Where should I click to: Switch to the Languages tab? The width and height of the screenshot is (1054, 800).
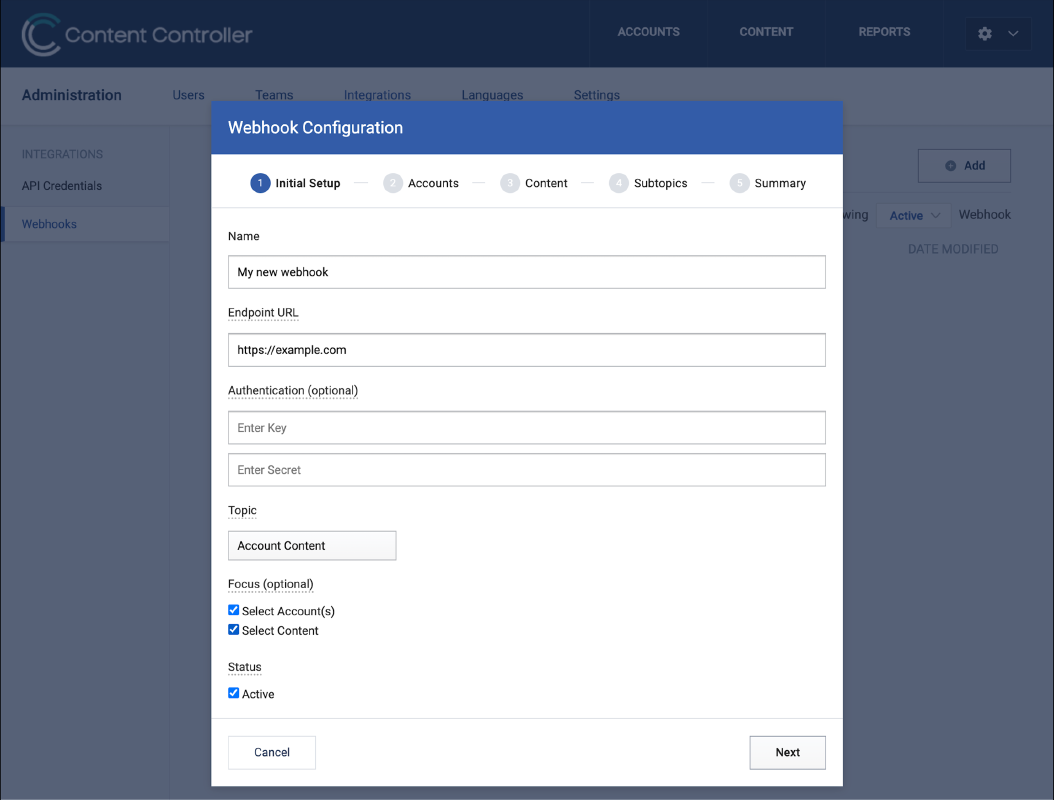tap(492, 95)
